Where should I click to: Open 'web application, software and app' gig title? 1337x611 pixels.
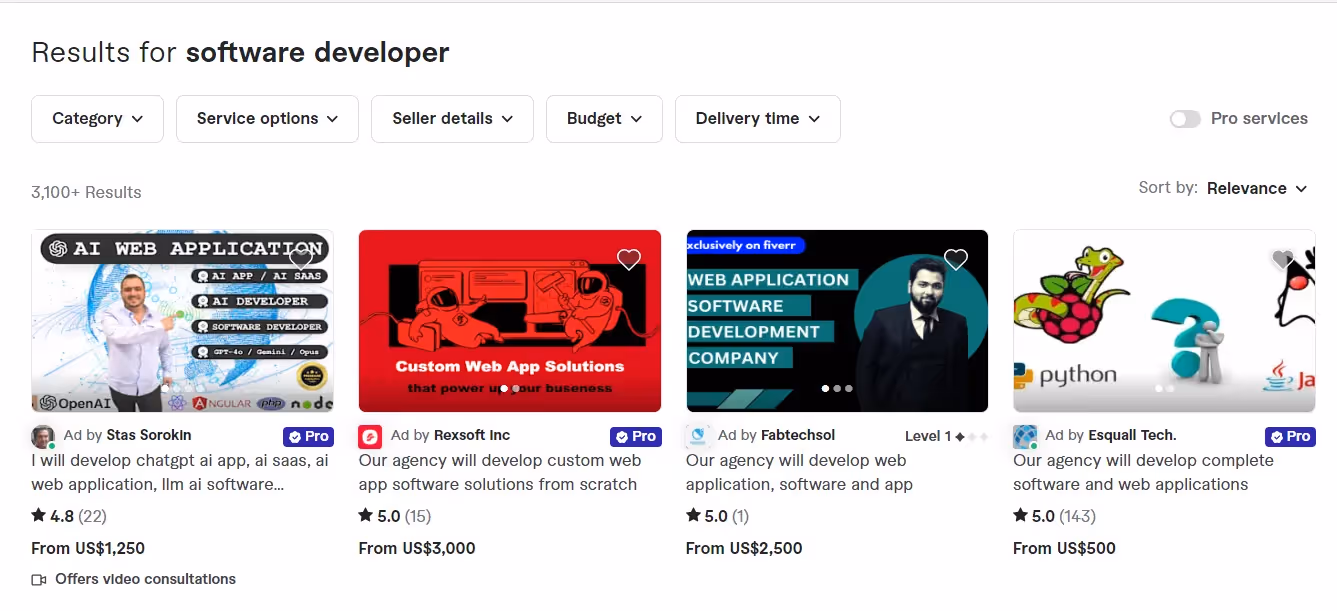tap(799, 472)
